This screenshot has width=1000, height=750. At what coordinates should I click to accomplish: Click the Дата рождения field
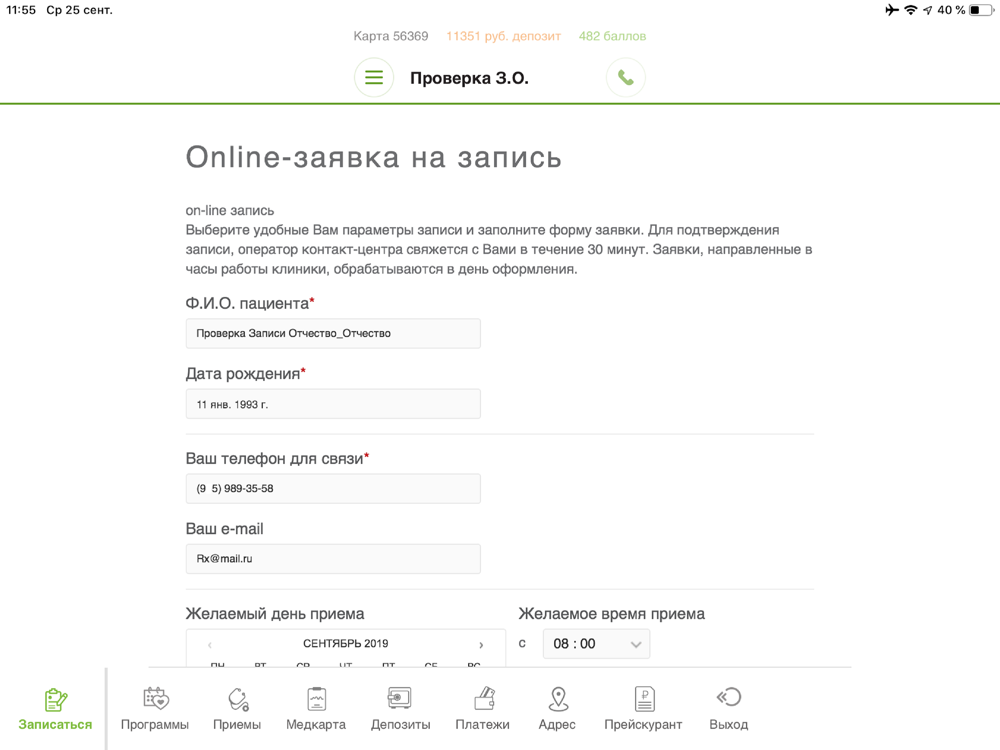point(333,404)
